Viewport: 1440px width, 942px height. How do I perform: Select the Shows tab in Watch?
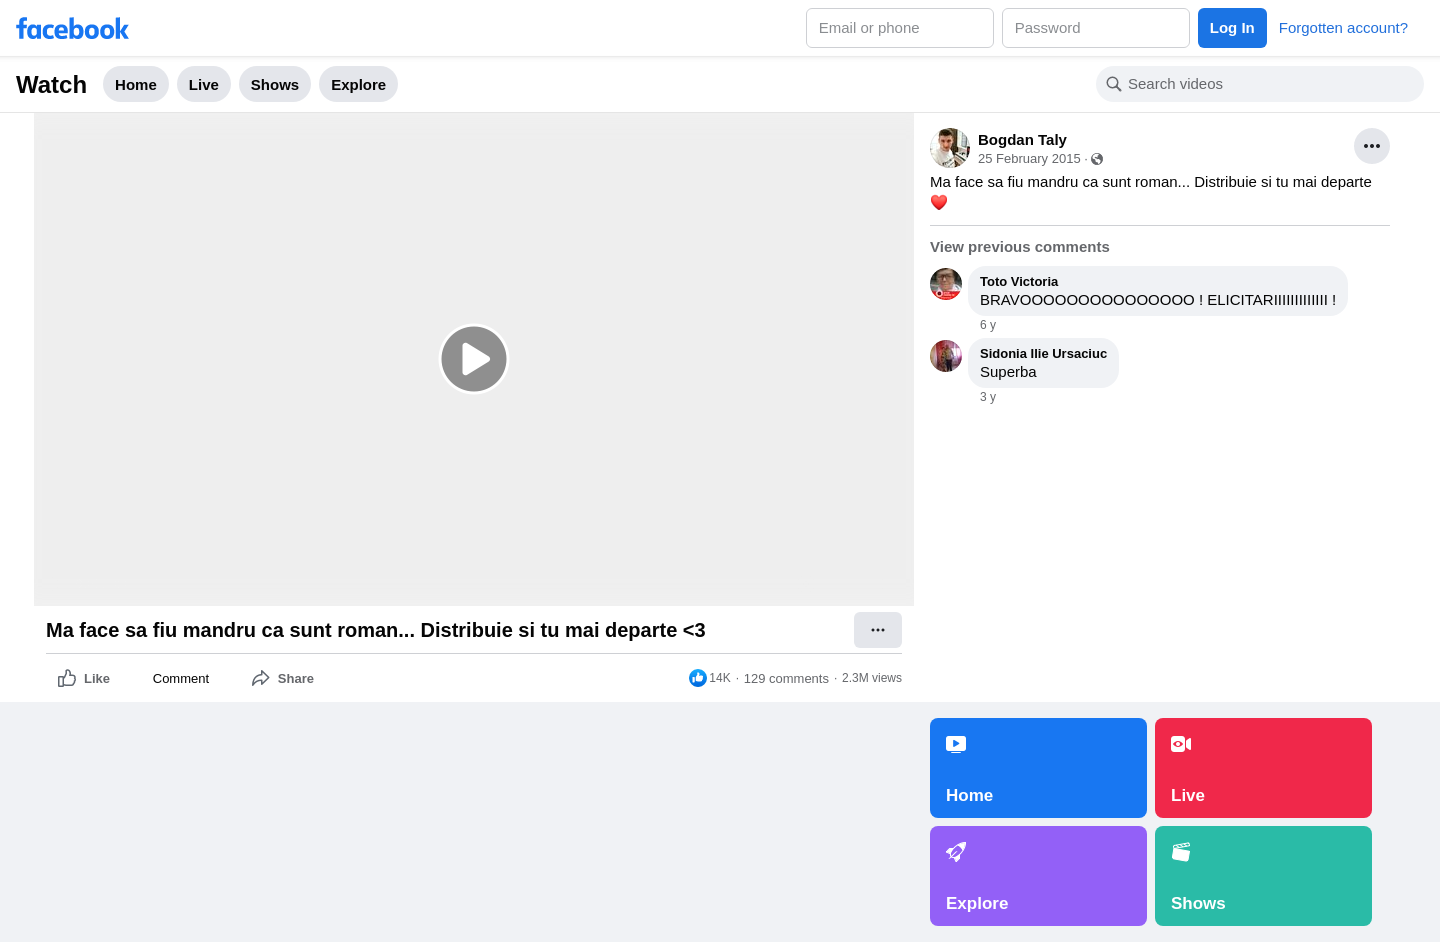275,84
